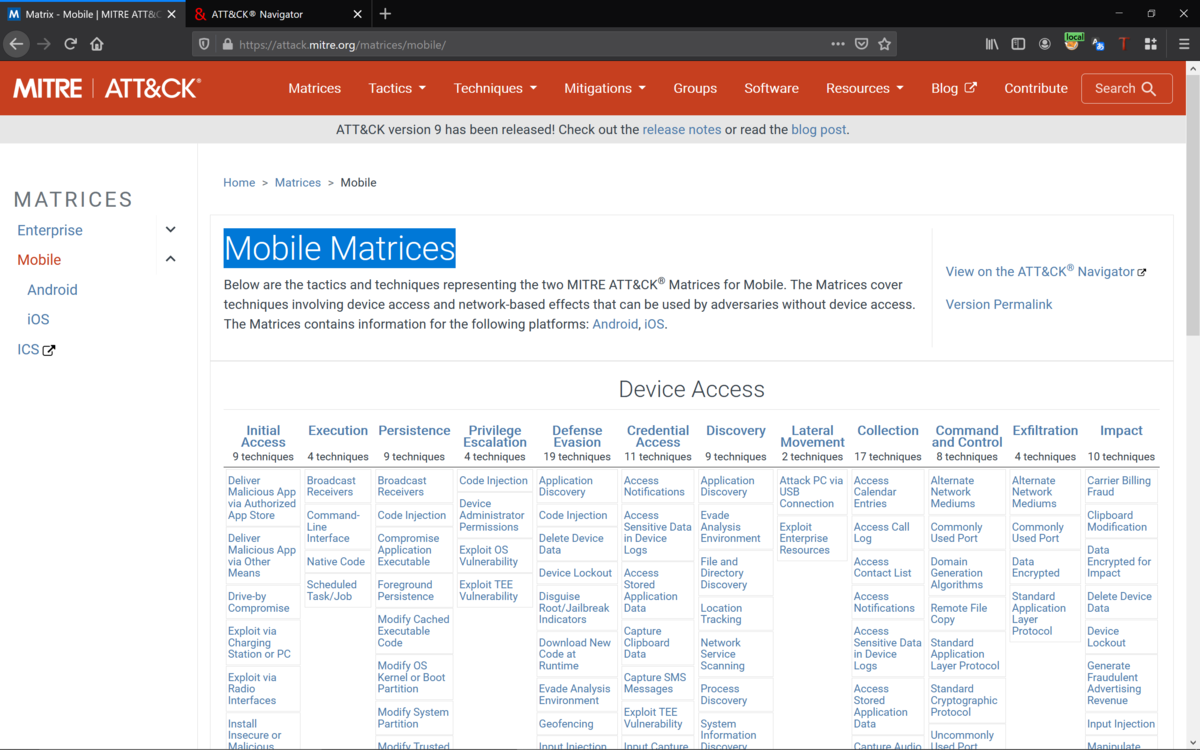
Task: Click the ICS external link icon
Action: 49,350
